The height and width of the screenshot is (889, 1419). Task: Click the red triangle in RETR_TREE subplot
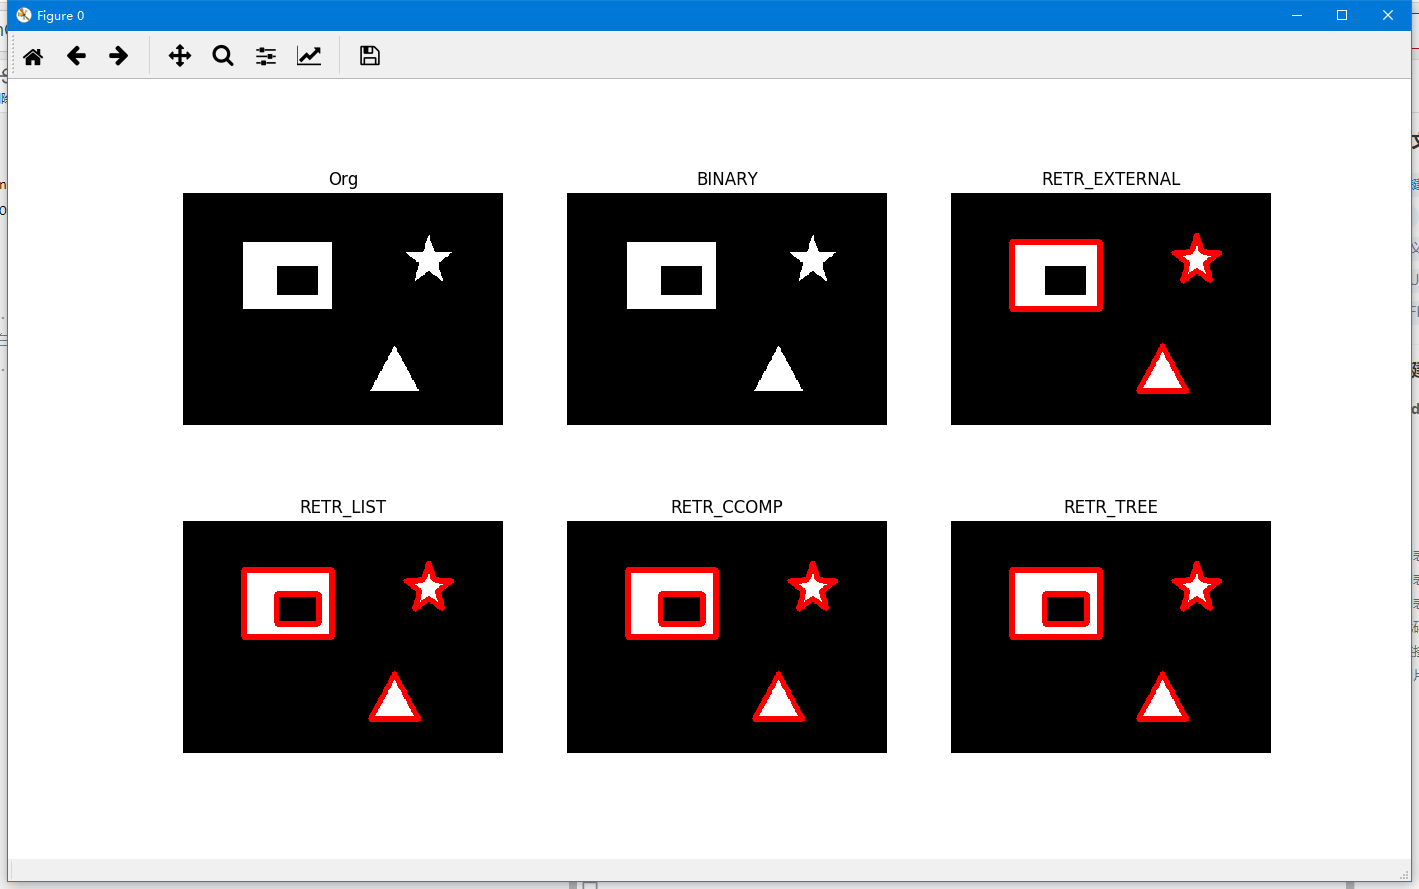coord(1163,700)
